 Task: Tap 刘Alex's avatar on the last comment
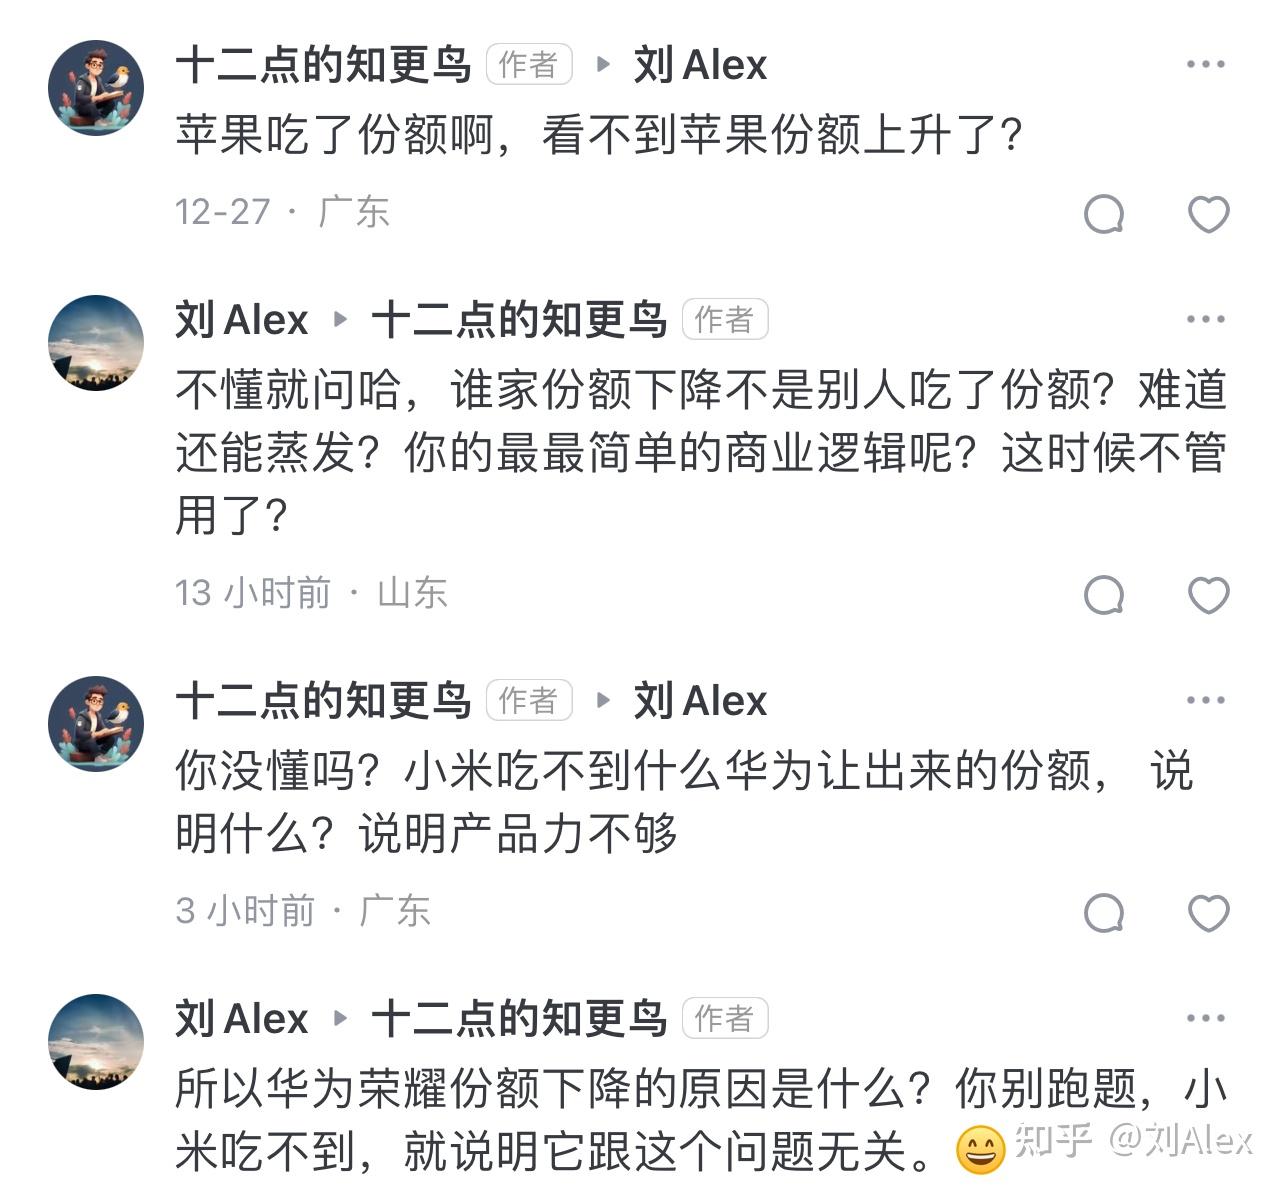(x=96, y=1042)
